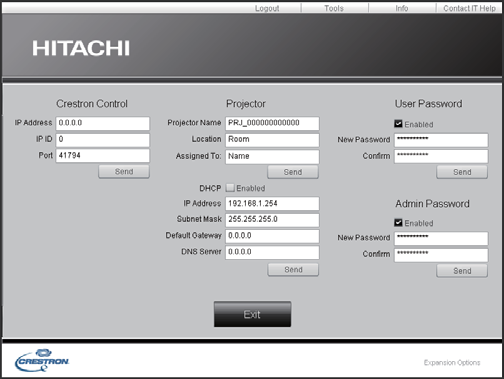Click the User Password heading
The width and height of the screenshot is (504, 379).
429,104
